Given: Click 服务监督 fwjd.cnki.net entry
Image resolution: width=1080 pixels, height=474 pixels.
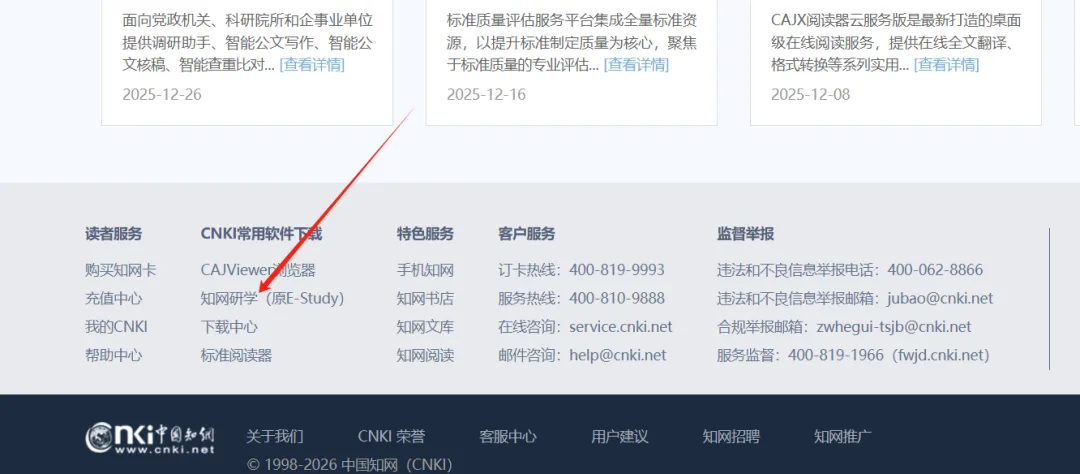Looking at the screenshot, I should pos(853,355).
